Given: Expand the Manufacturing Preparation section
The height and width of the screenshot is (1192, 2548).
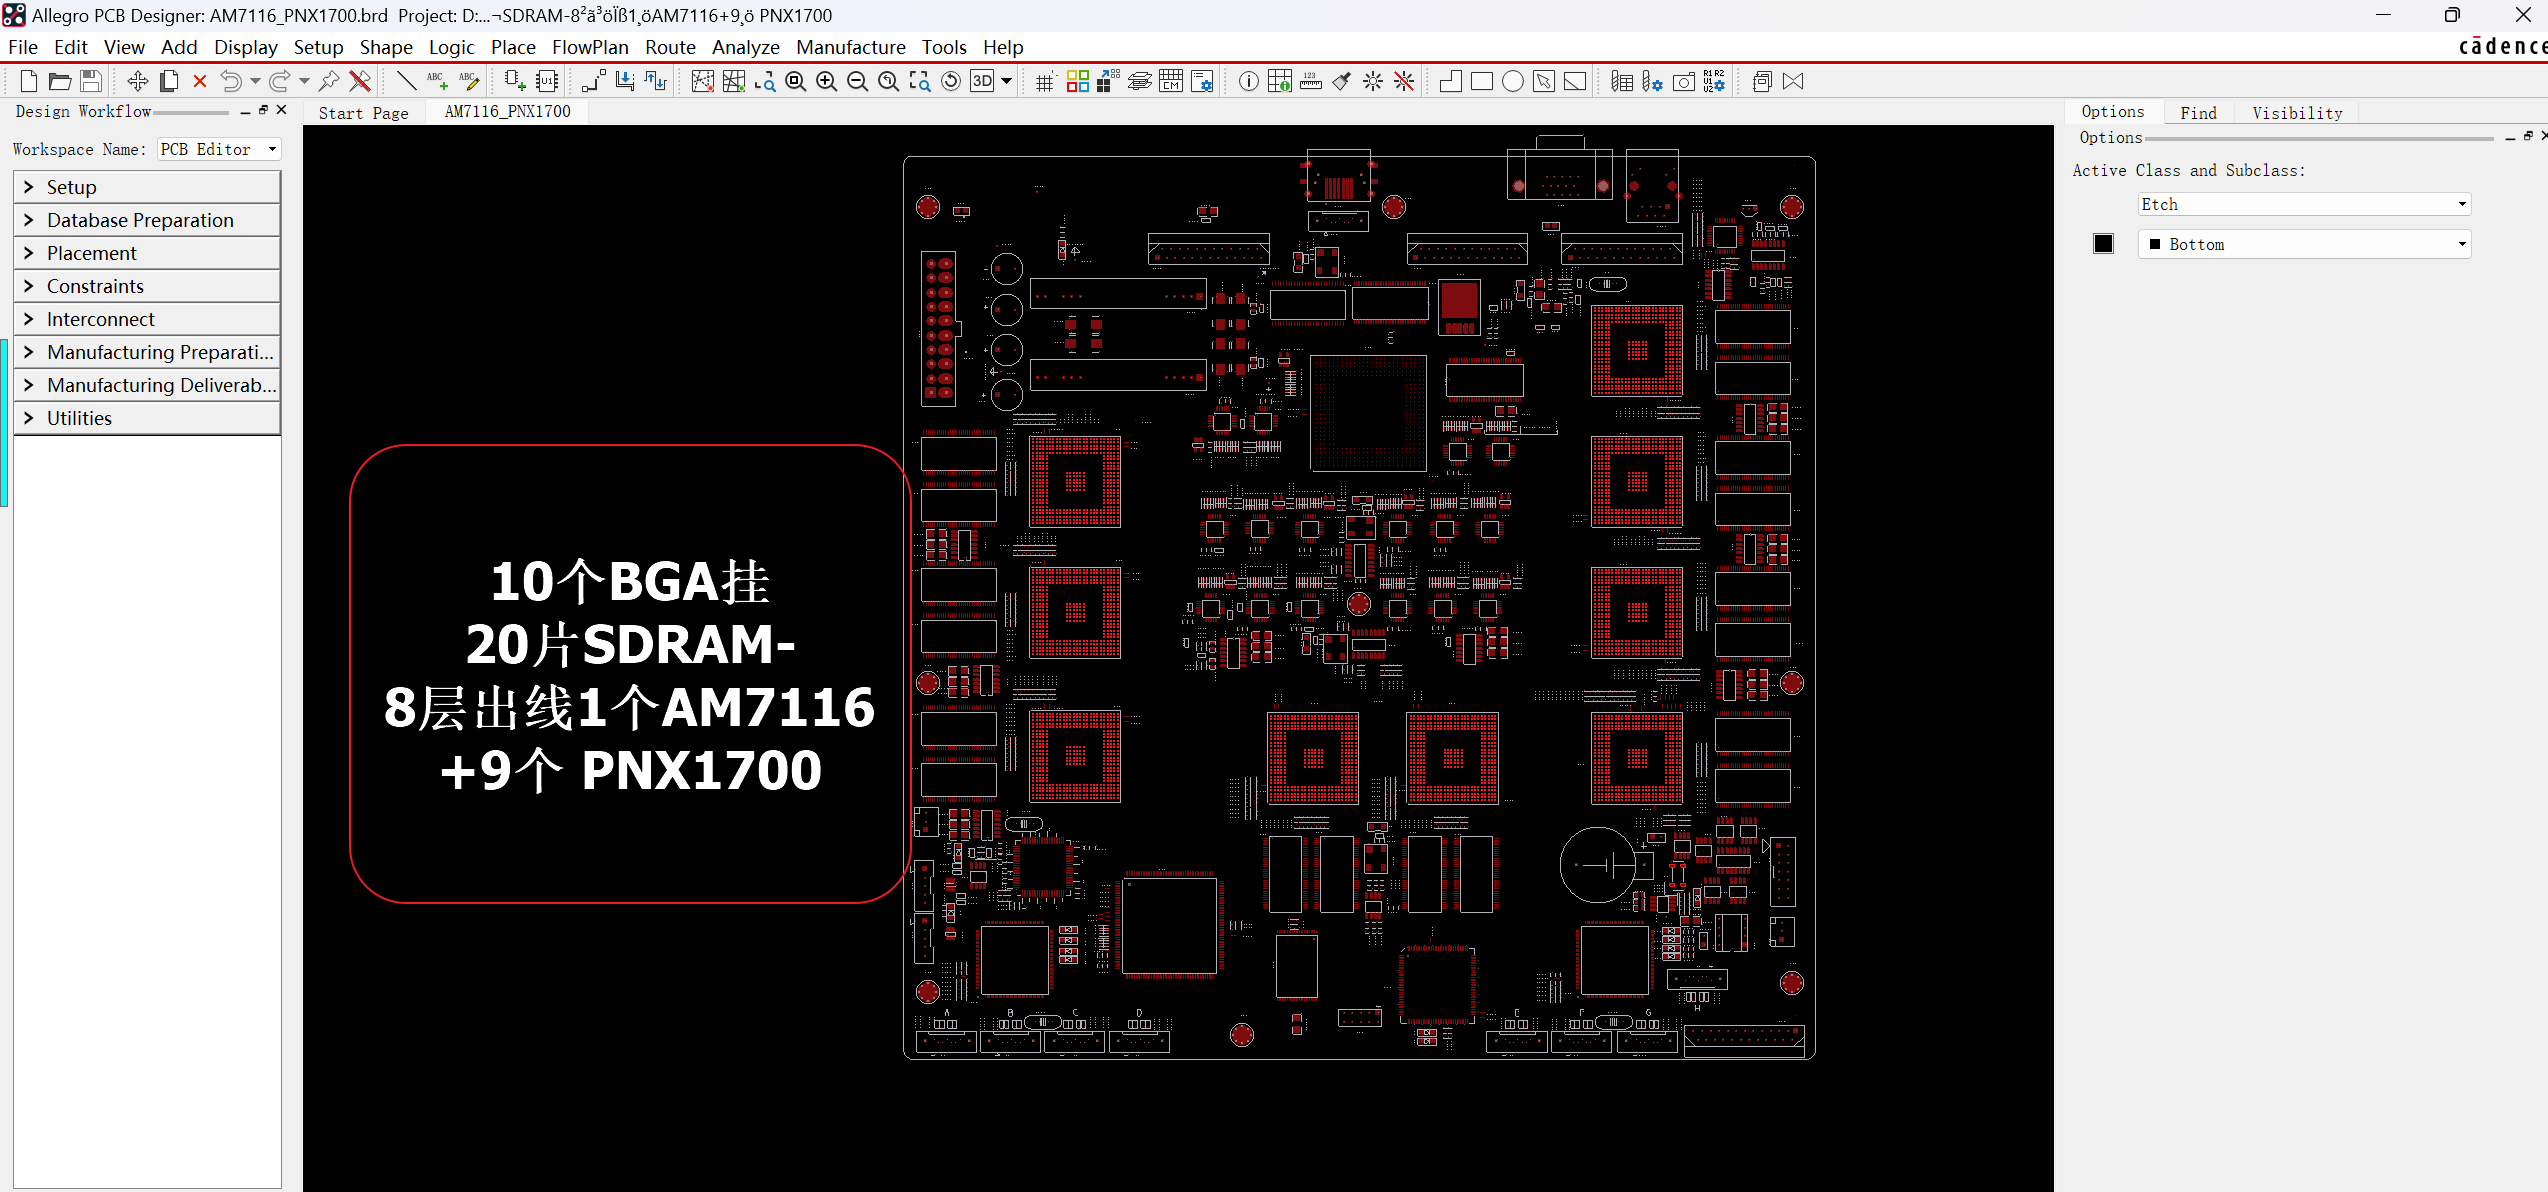Looking at the screenshot, I should (147, 352).
